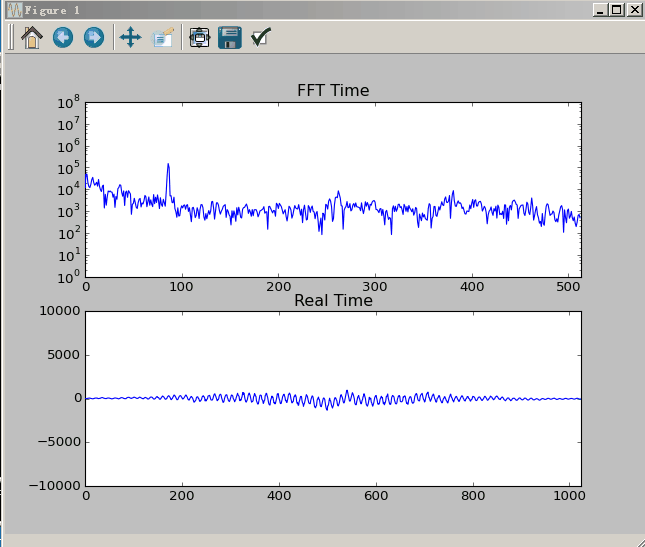Screen dimensions: 645x547
Task: Save the figure with the floppy disk icon
Action: click(230, 38)
